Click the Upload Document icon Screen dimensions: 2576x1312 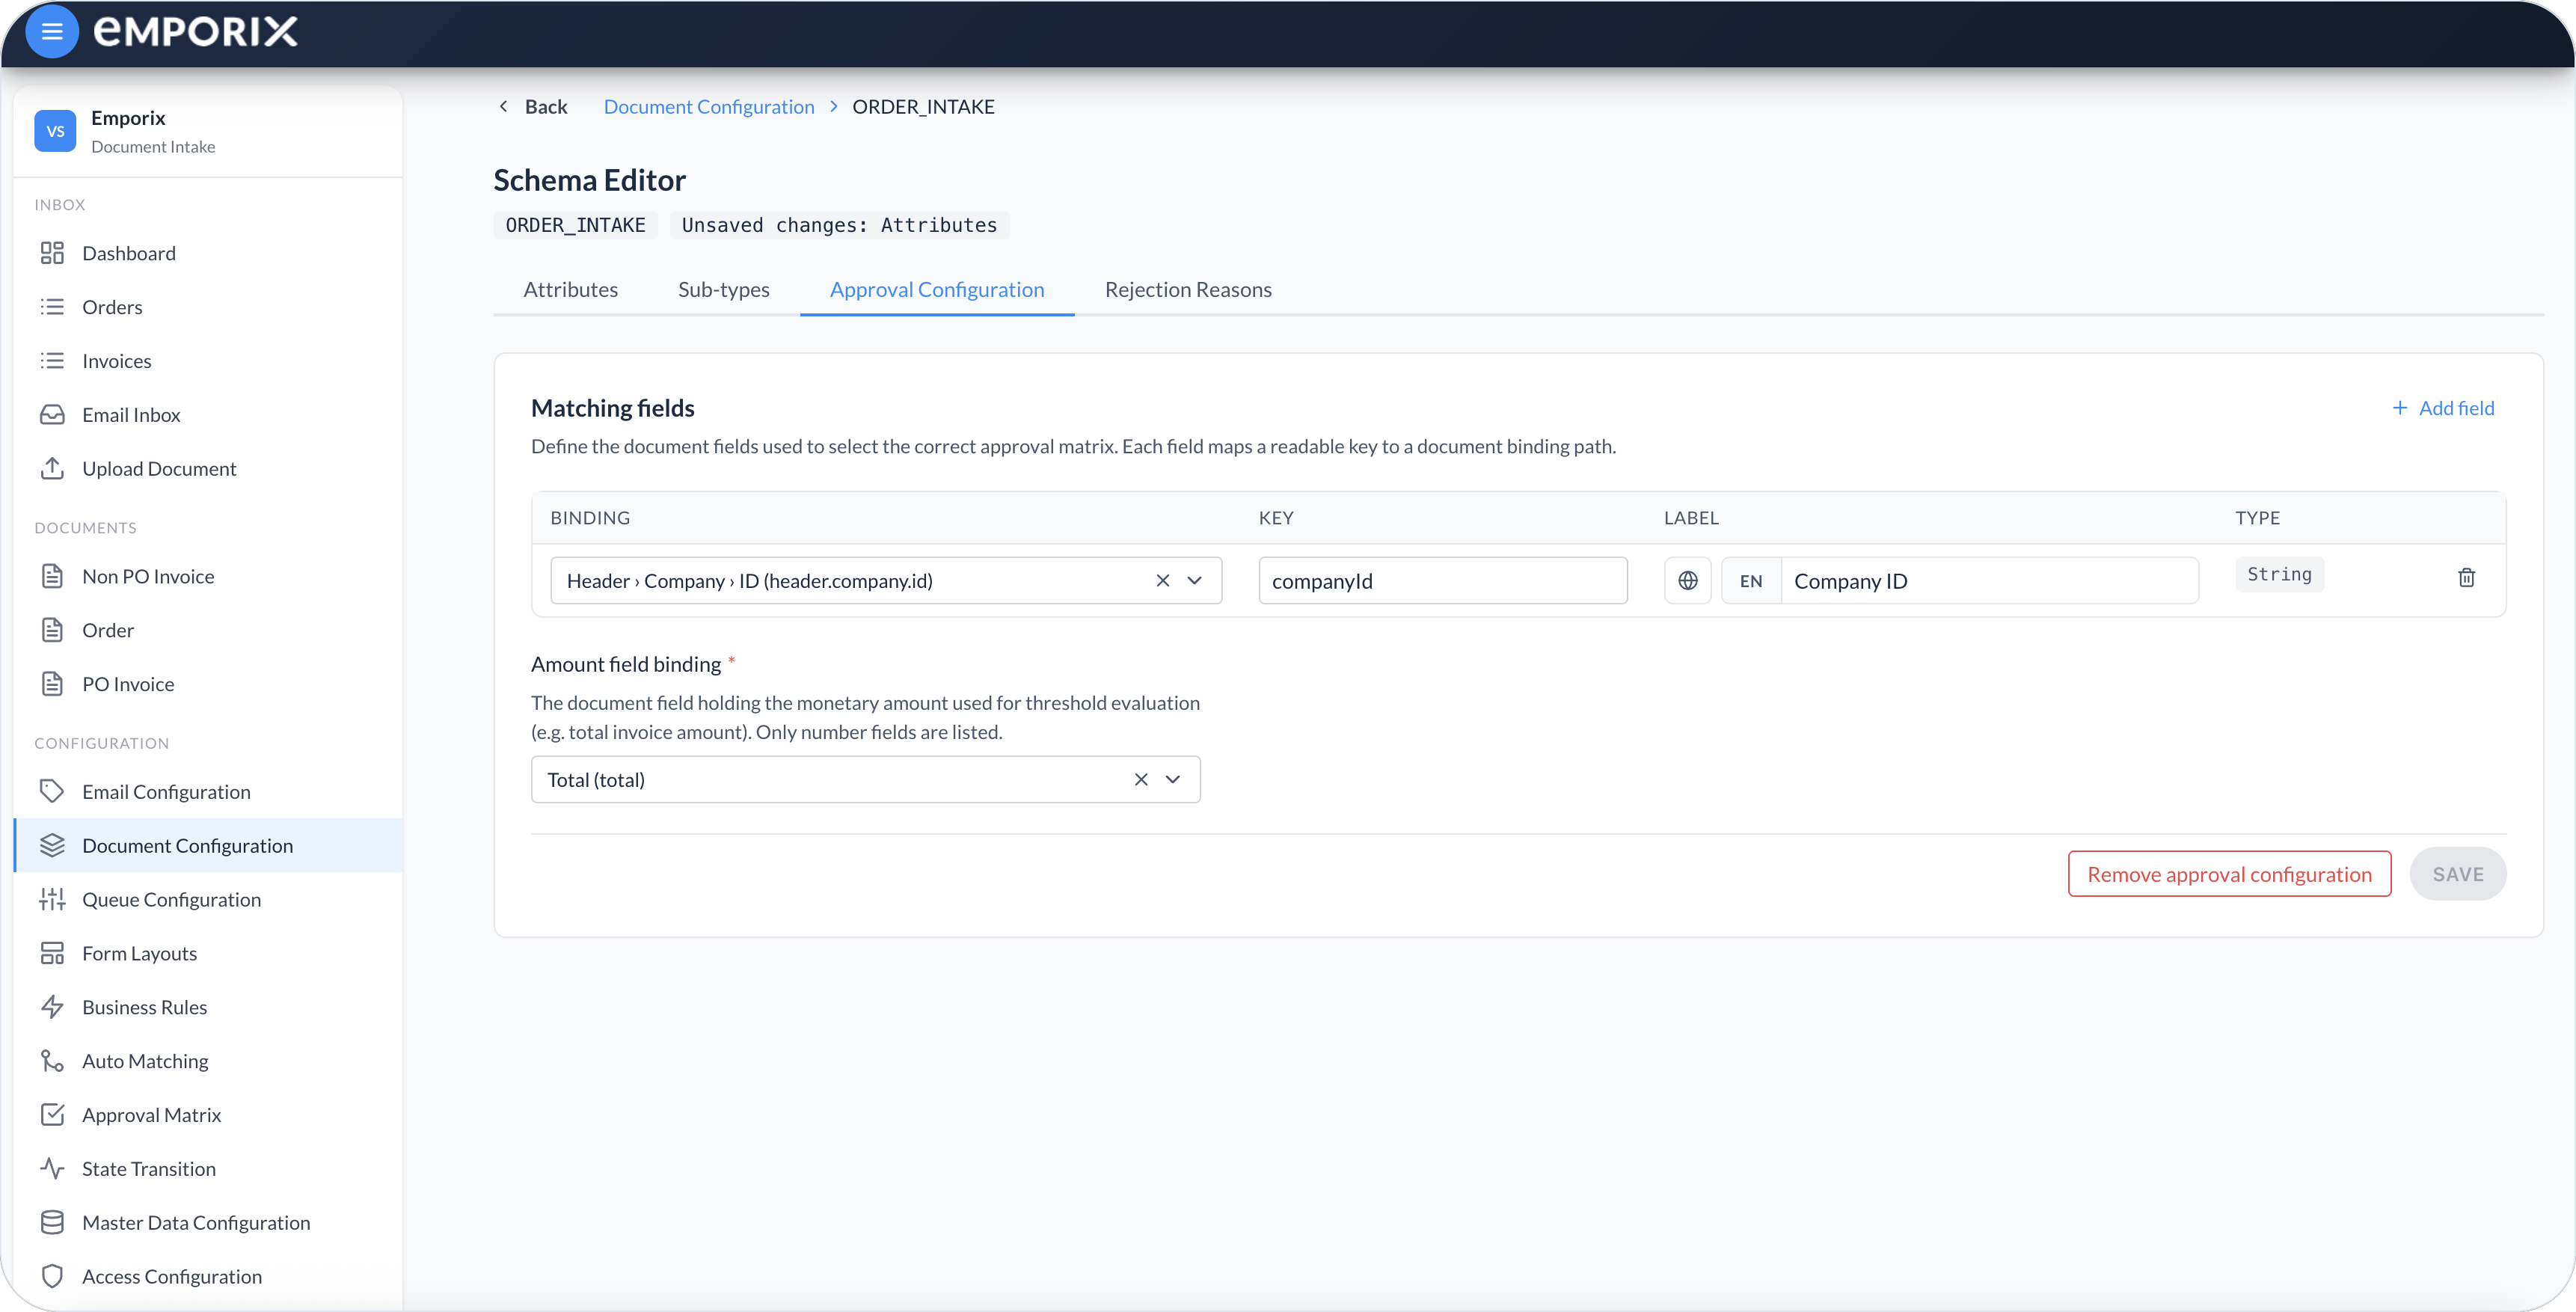point(52,468)
